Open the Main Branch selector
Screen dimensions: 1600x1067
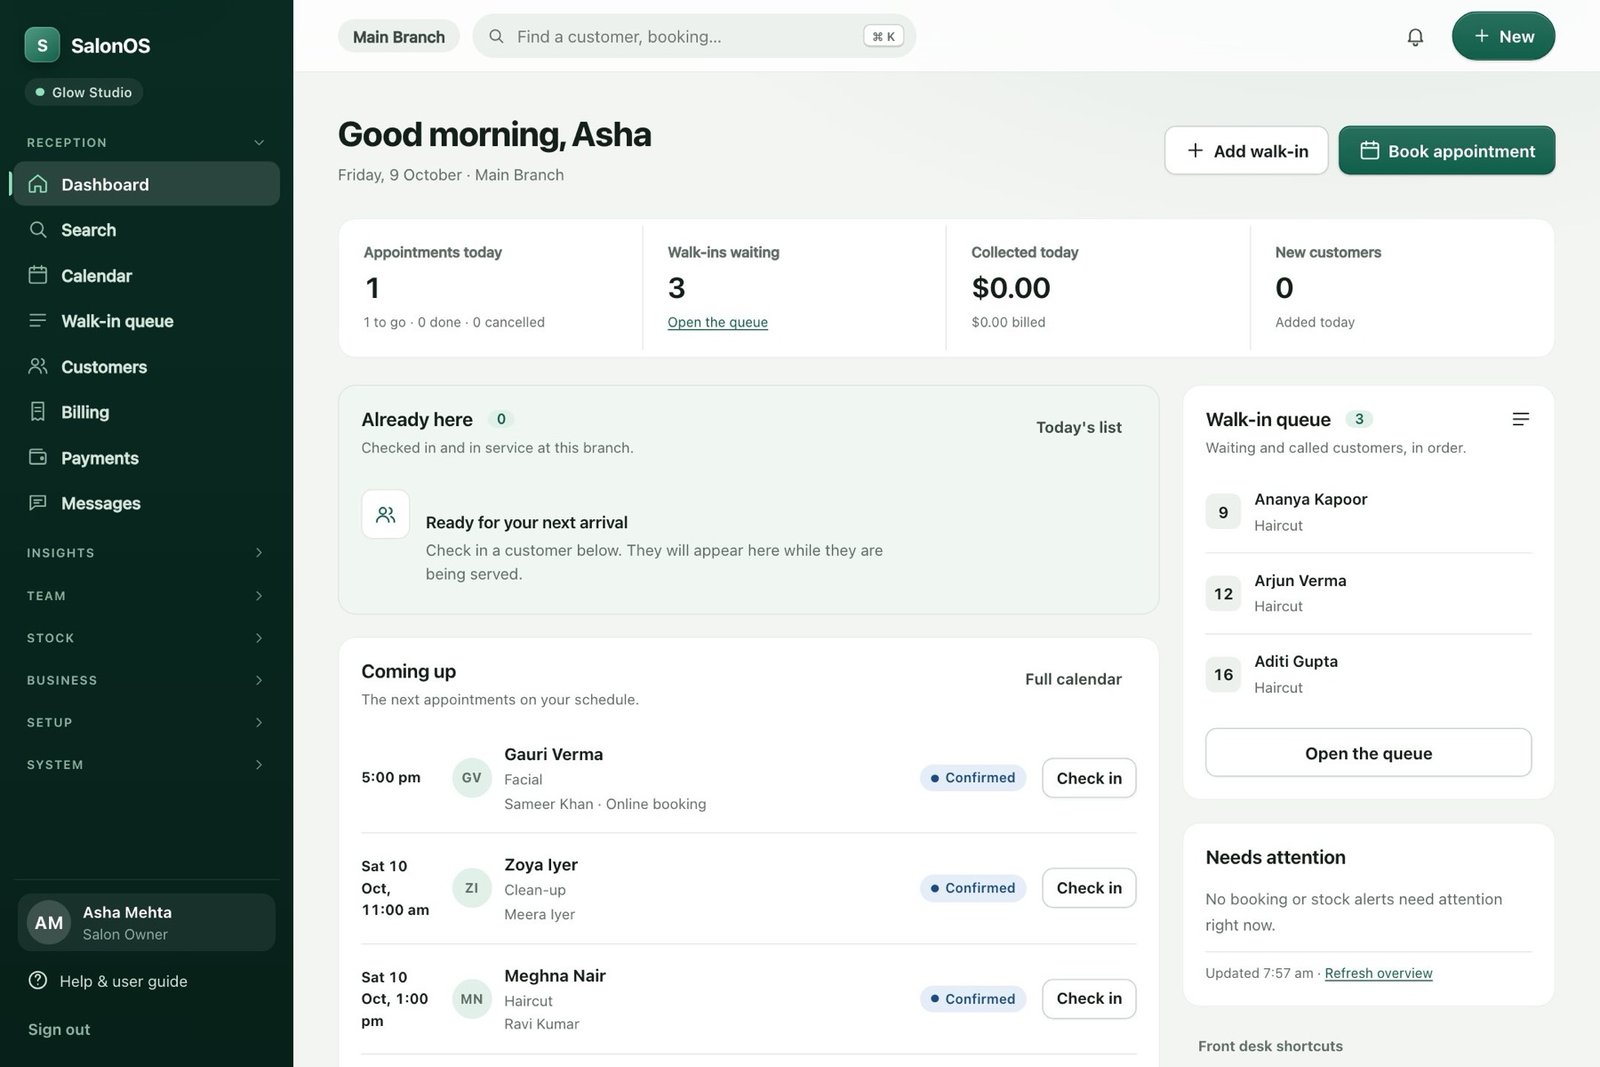tap(399, 37)
